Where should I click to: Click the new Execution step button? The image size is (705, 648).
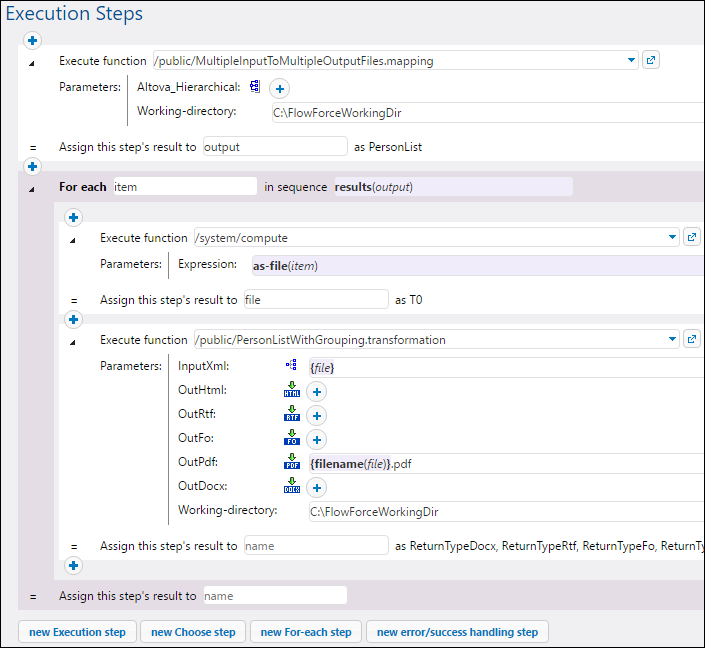(x=77, y=632)
